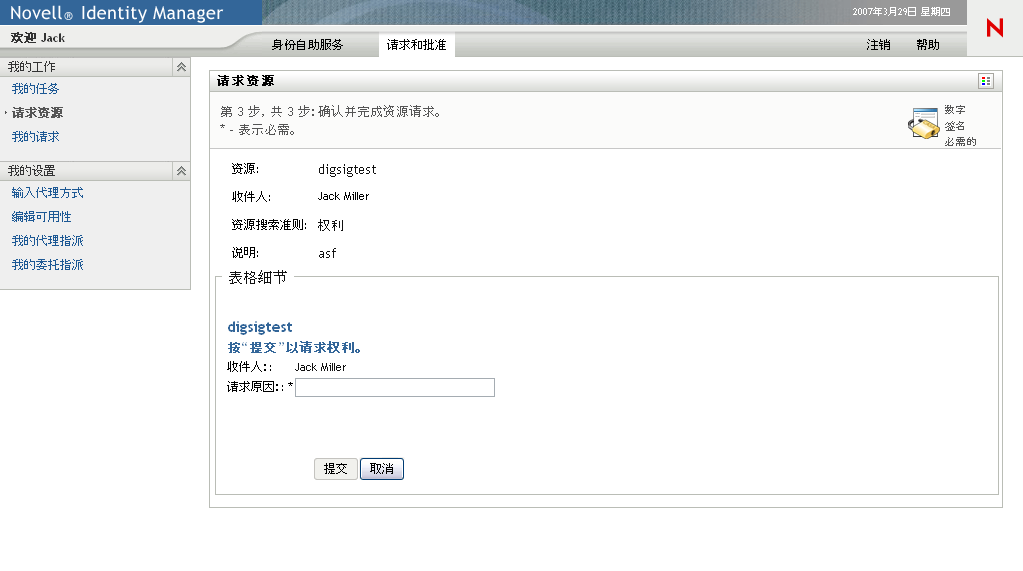Open 我的请求 link
1023x571 pixels.
click(35, 137)
